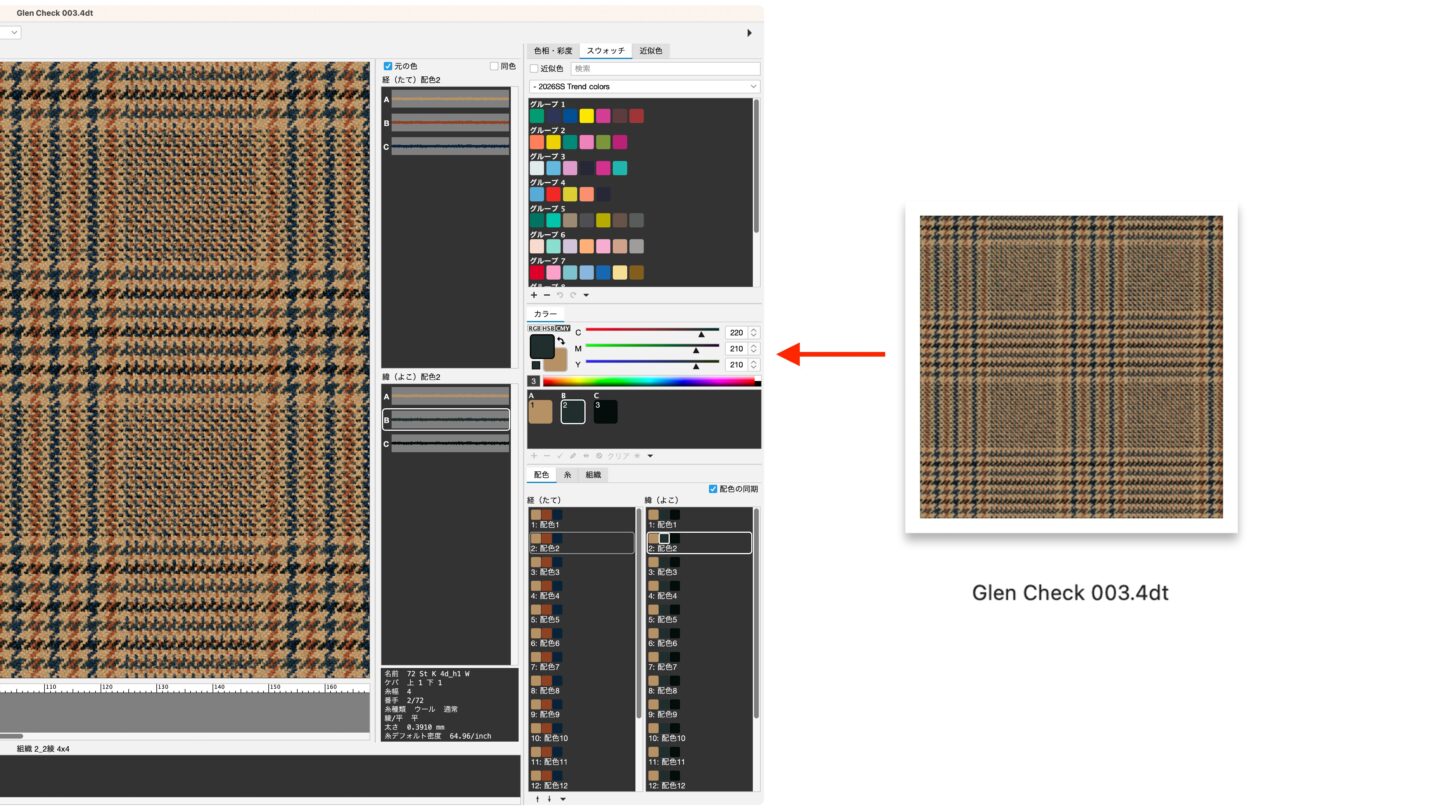Click the yellow swatch in グループ 1
The width and height of the screenshot is (1450, 810).
coord(587,116)
